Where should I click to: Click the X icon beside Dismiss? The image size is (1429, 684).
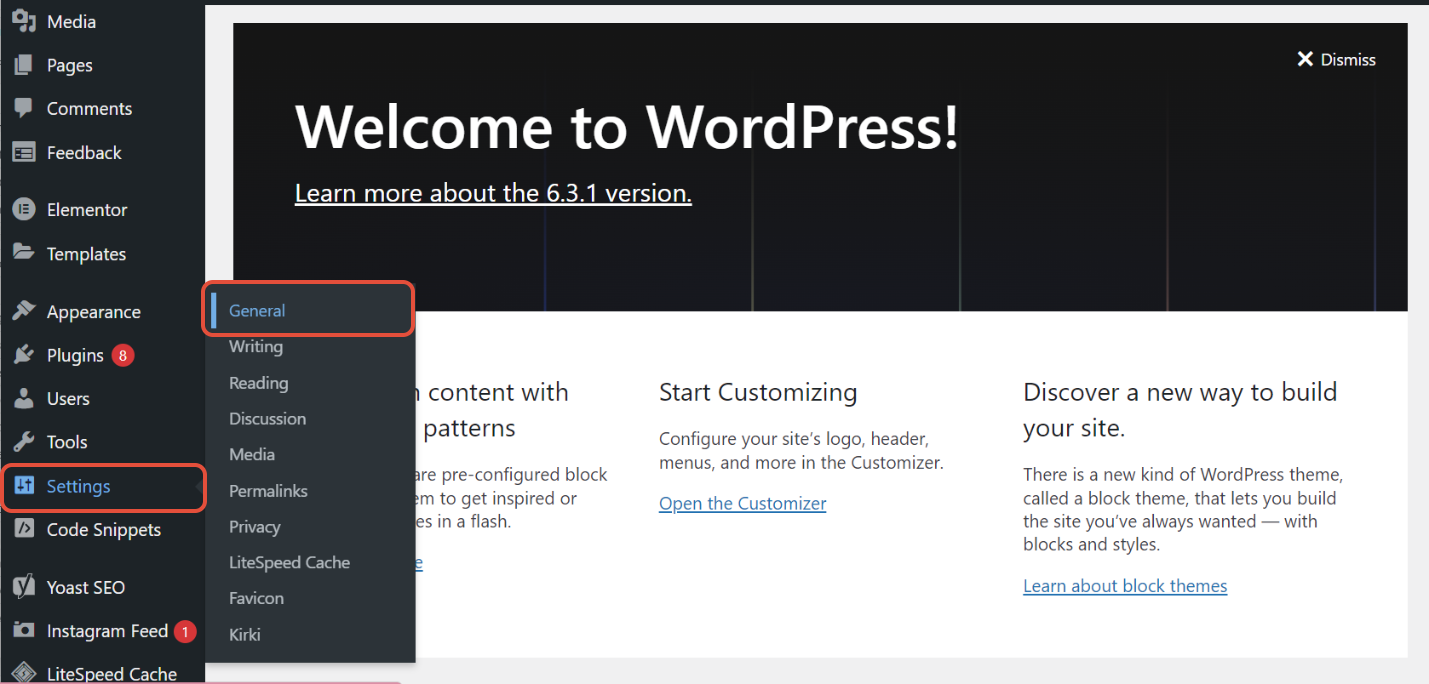pos(1304,59)
